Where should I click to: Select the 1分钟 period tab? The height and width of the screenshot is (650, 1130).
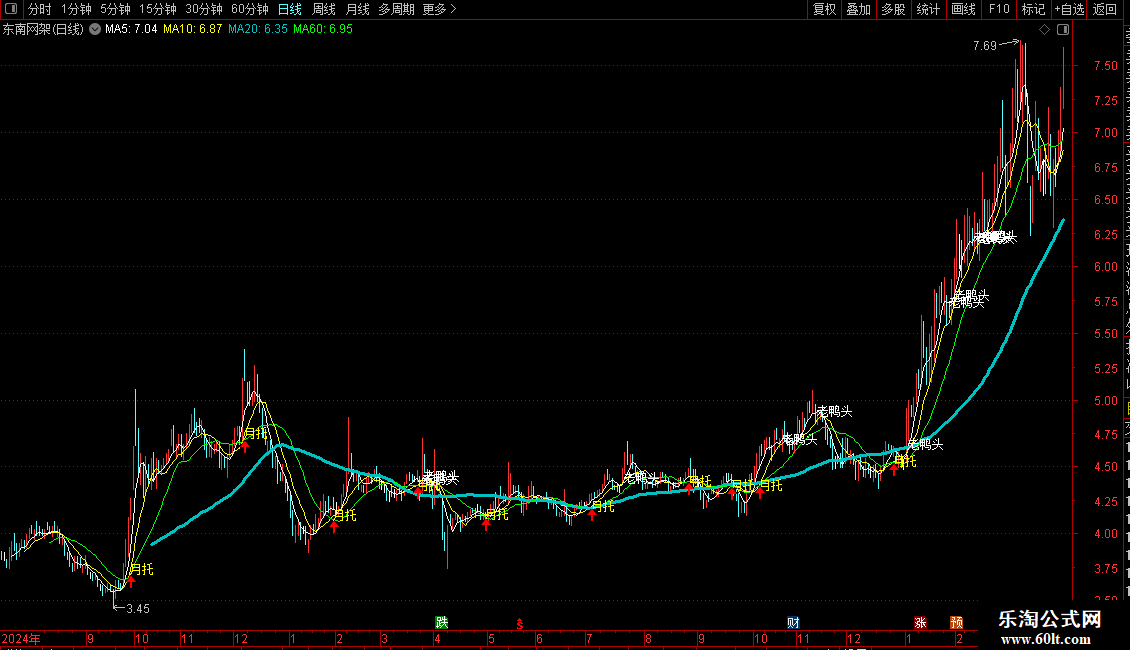[x=76, y=9]
